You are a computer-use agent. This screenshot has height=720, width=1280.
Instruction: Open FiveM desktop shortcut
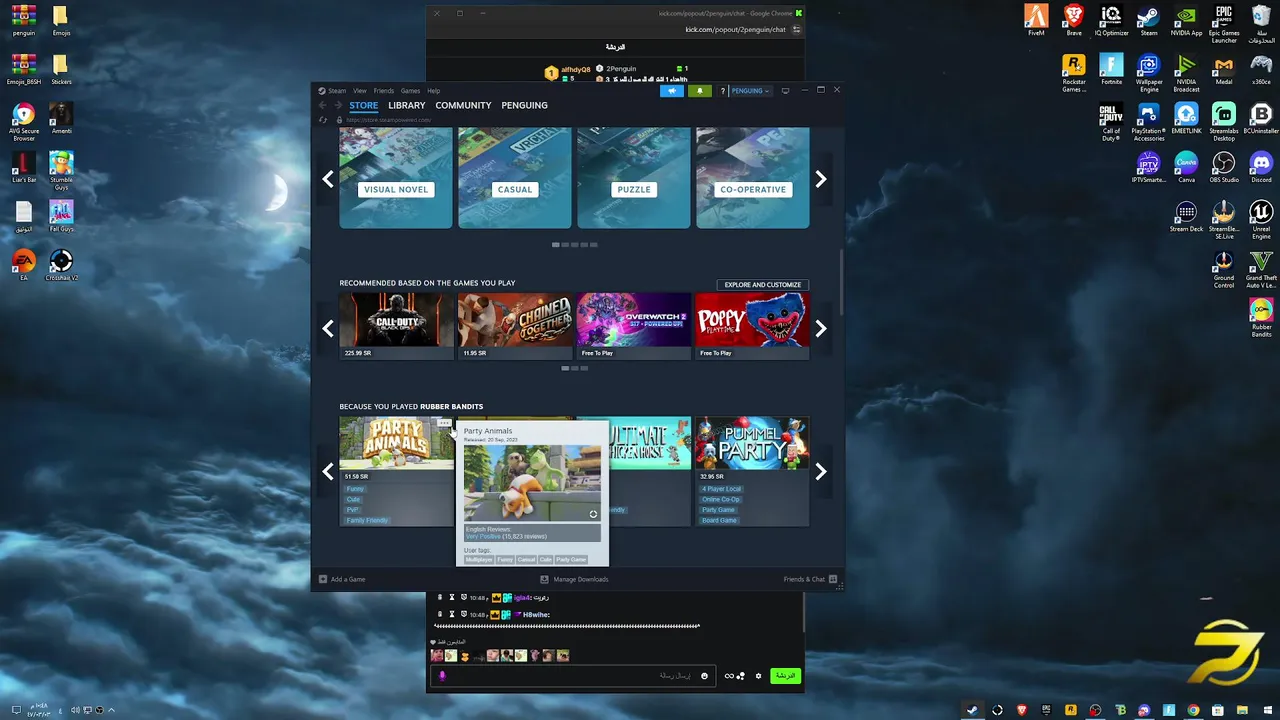coord(1036,21)
